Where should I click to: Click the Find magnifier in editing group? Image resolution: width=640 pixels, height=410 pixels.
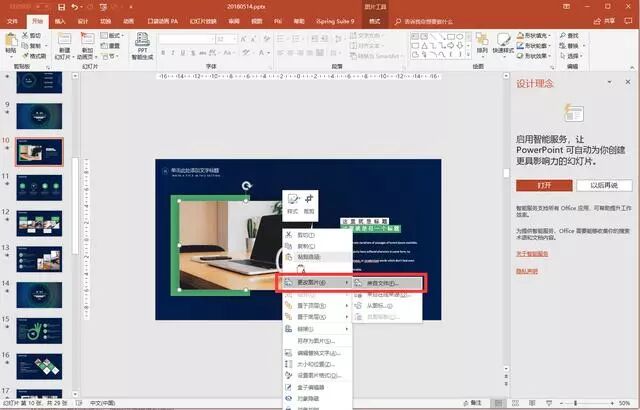tap(563, 35)
